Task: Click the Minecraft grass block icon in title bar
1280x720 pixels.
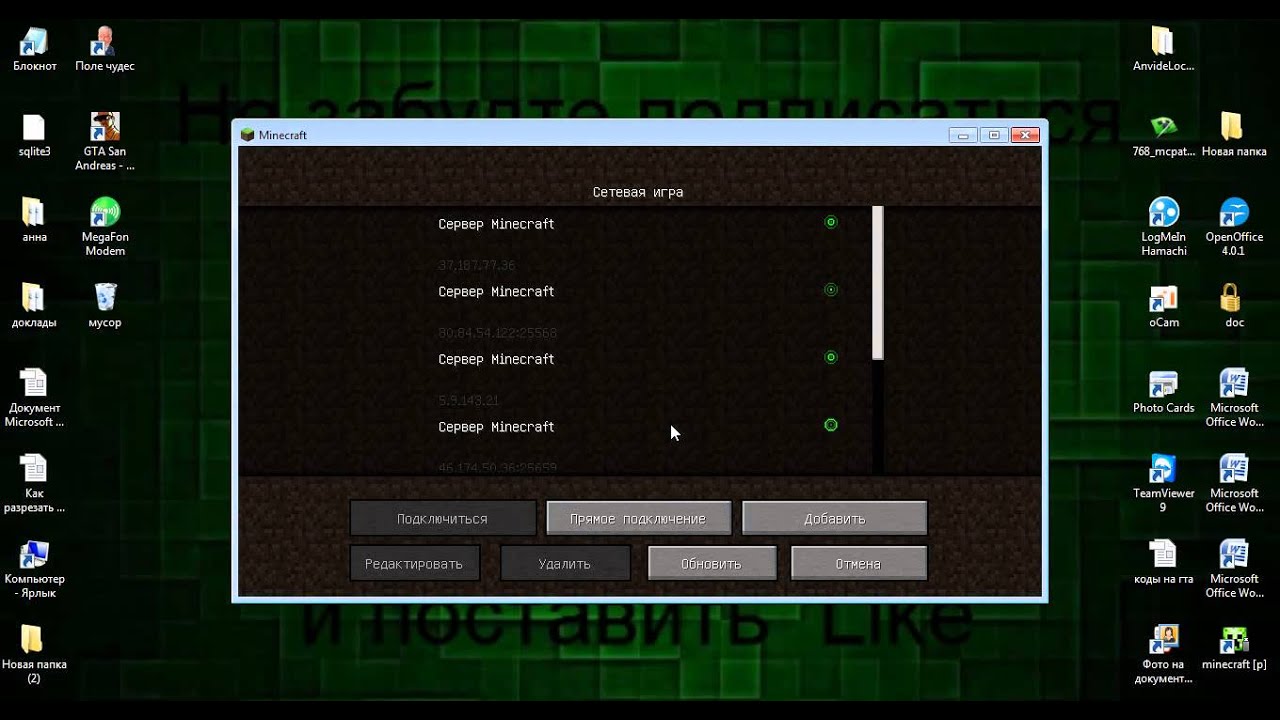Action: click(x=248, y=134)
